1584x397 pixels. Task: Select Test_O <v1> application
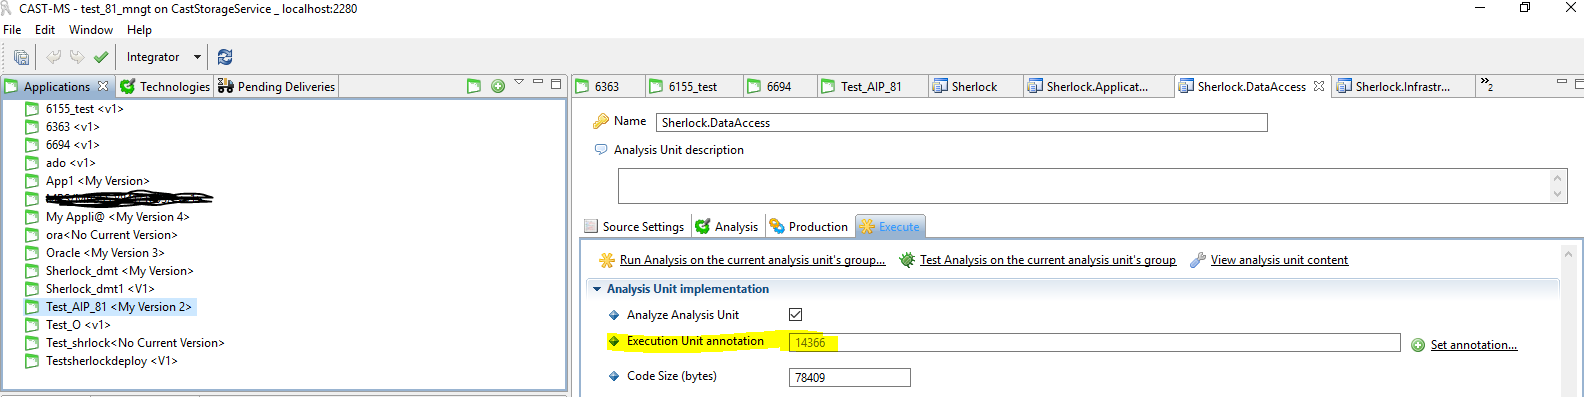[78, 325]
